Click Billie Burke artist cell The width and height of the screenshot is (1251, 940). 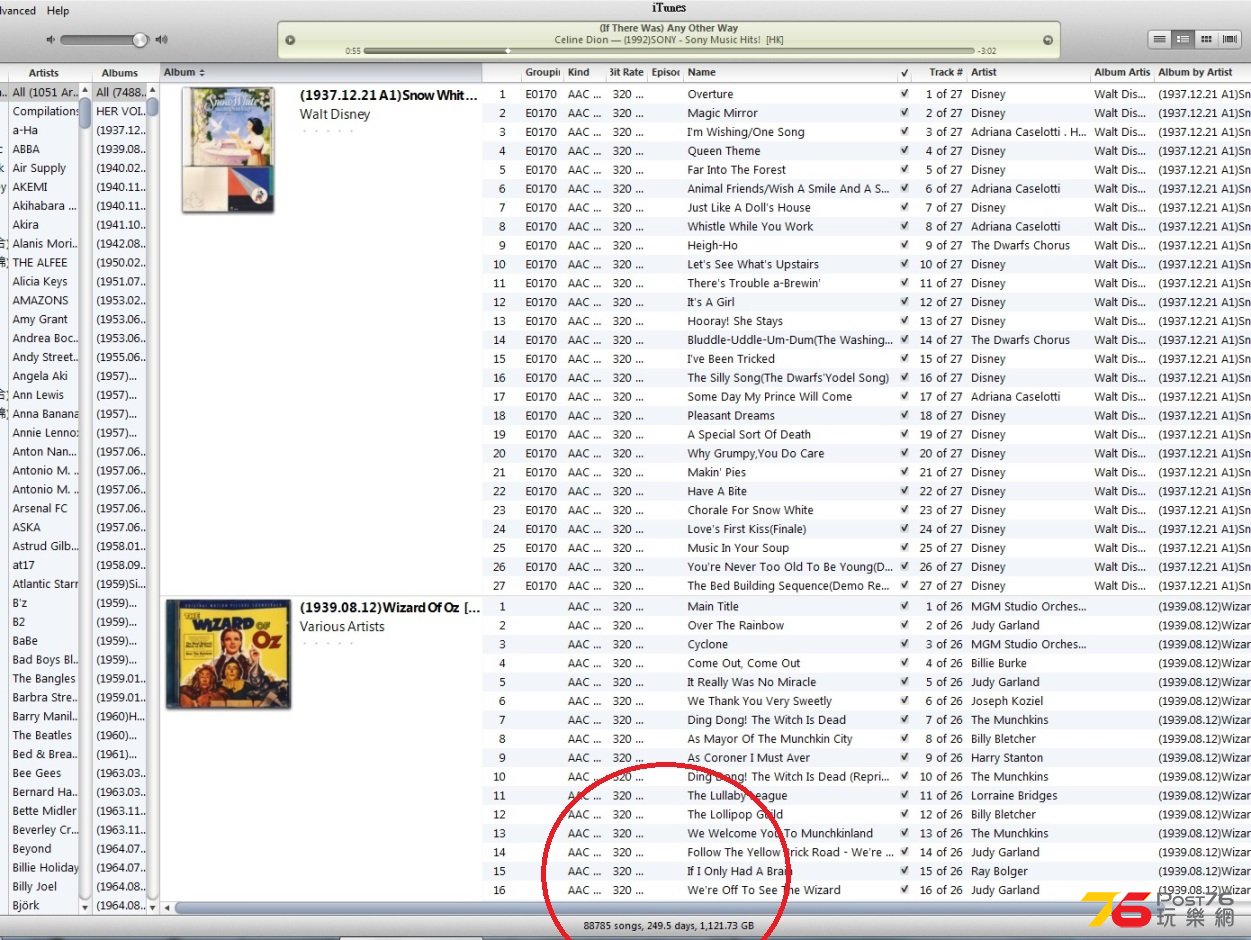[999, 663]
